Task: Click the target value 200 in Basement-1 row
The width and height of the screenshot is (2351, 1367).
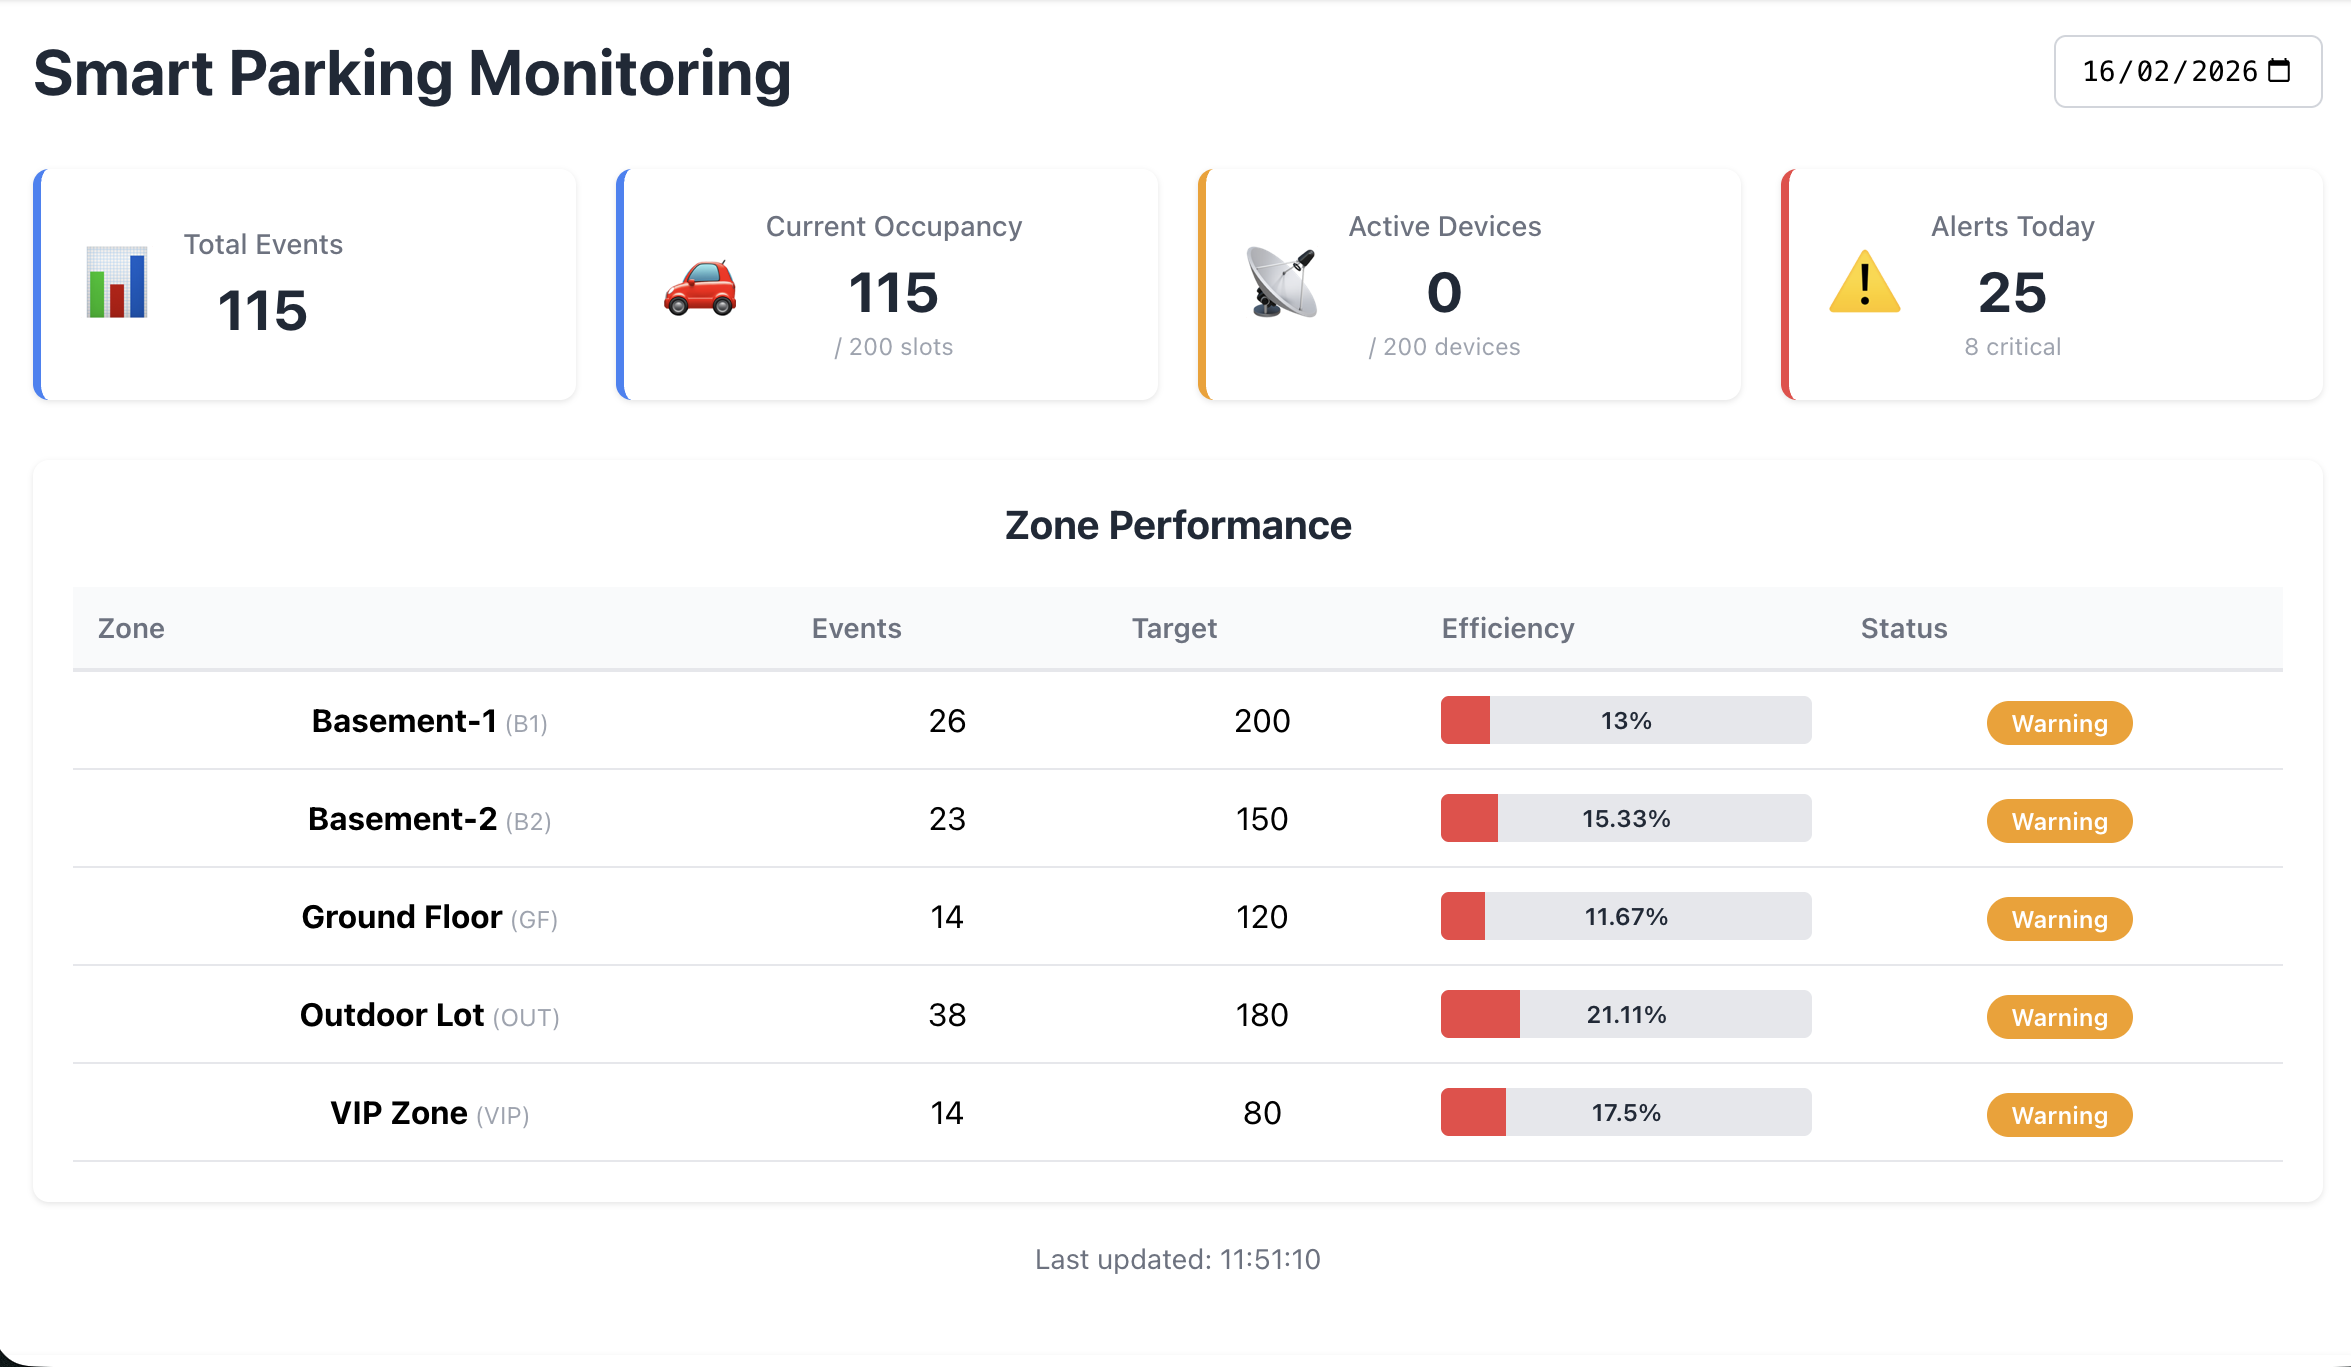Action: click(1262, 720)
